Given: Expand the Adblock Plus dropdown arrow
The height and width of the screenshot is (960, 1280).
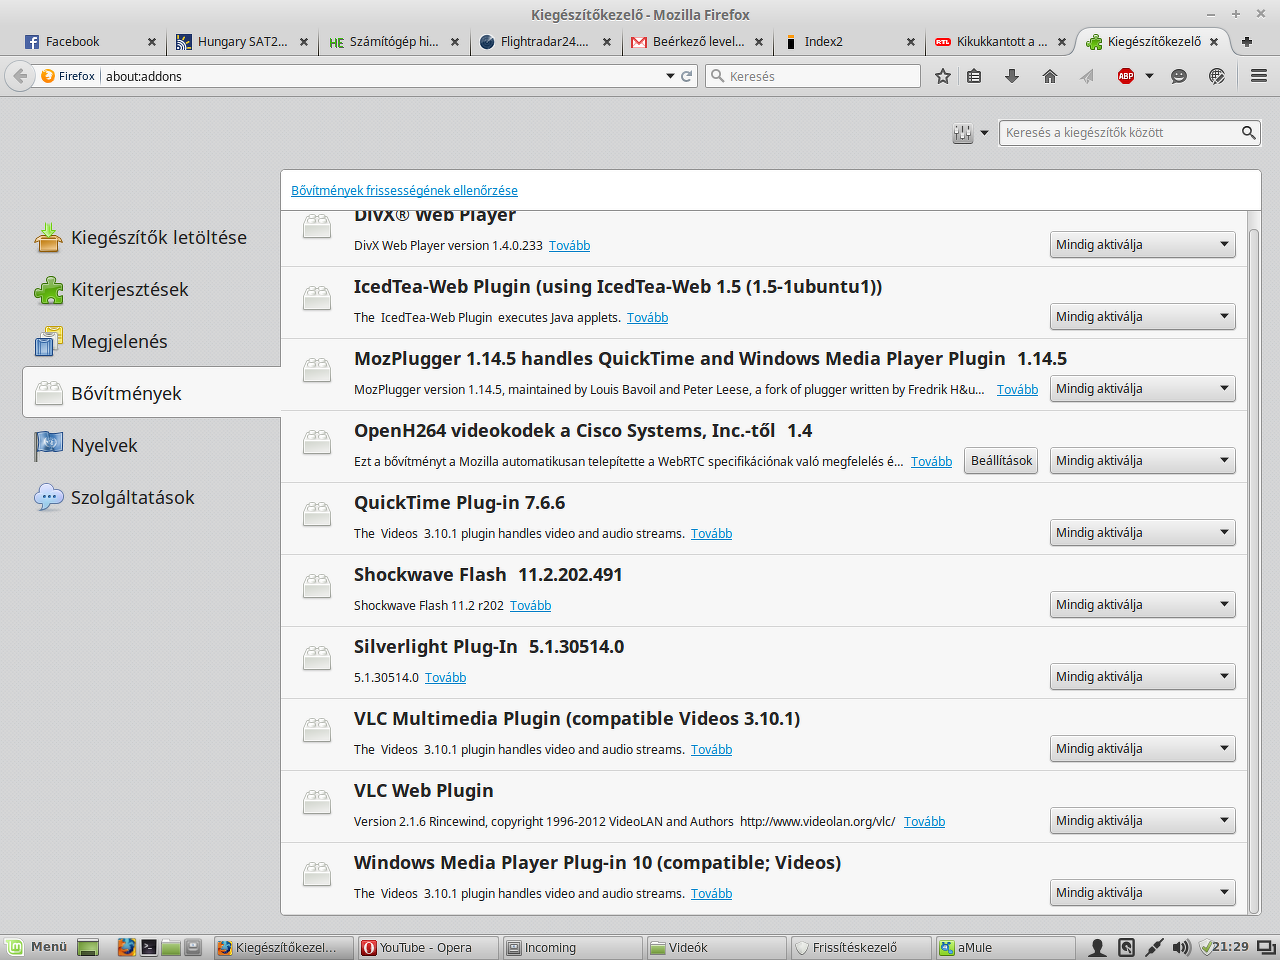Looking at the screenshot, I should (1149, 76).
